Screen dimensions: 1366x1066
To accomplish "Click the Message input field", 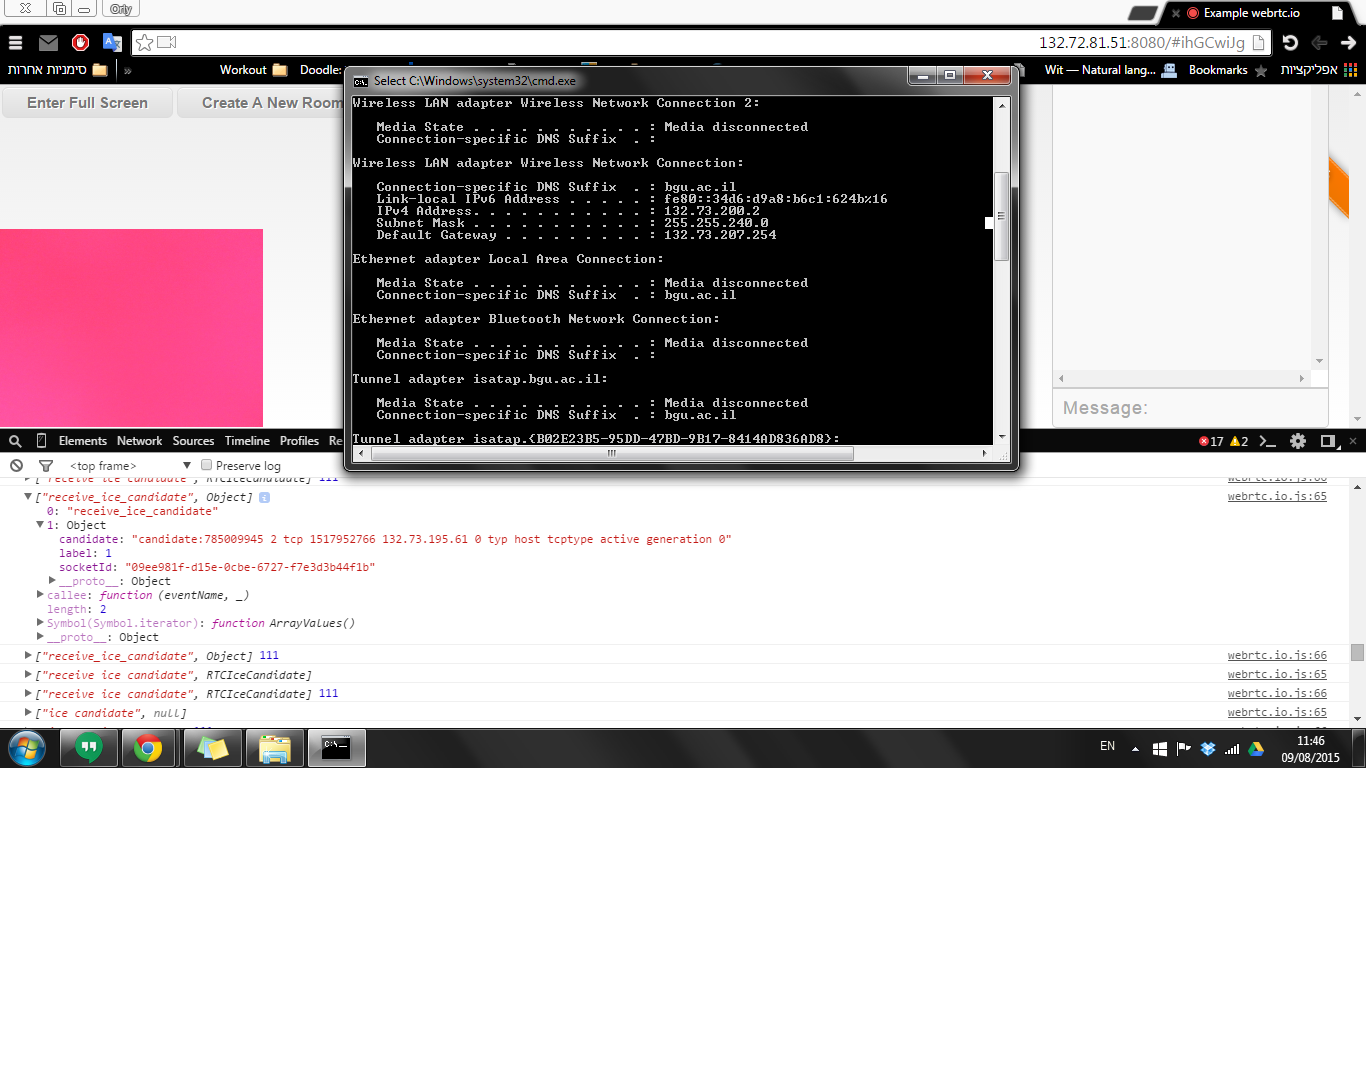I will point(1190,408).
